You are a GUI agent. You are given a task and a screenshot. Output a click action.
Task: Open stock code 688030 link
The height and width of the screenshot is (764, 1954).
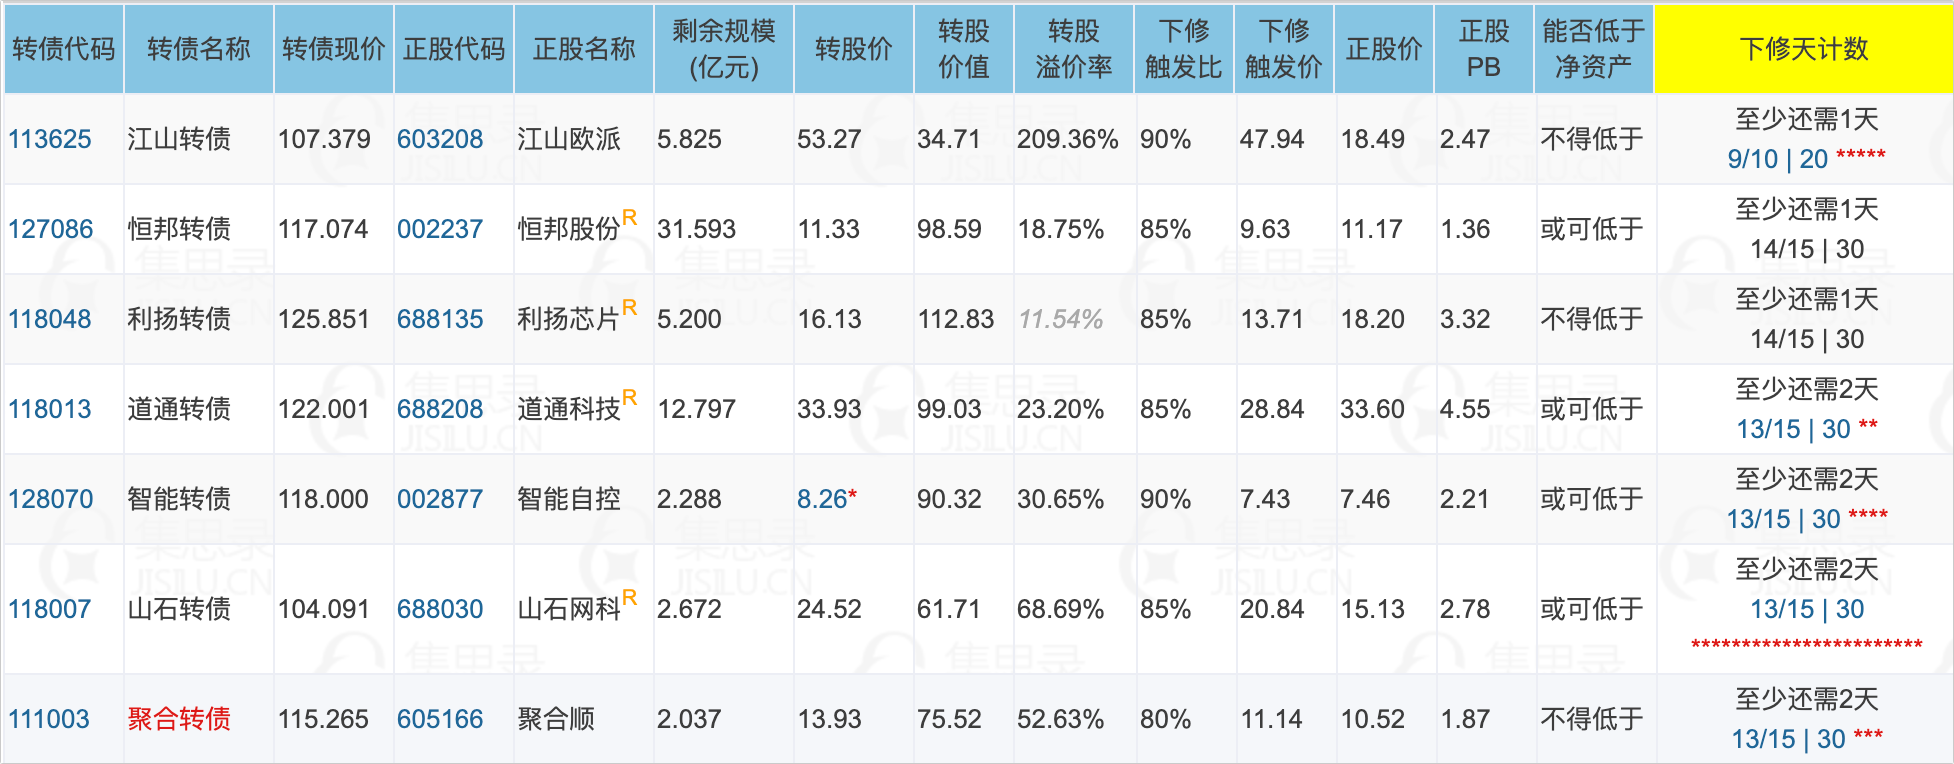[440, 609]
